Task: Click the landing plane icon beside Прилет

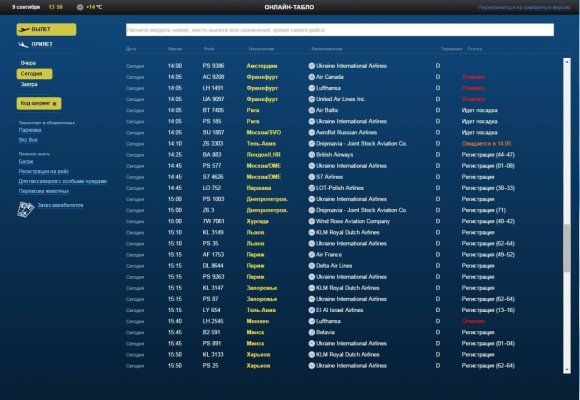Action: (23, 45)
